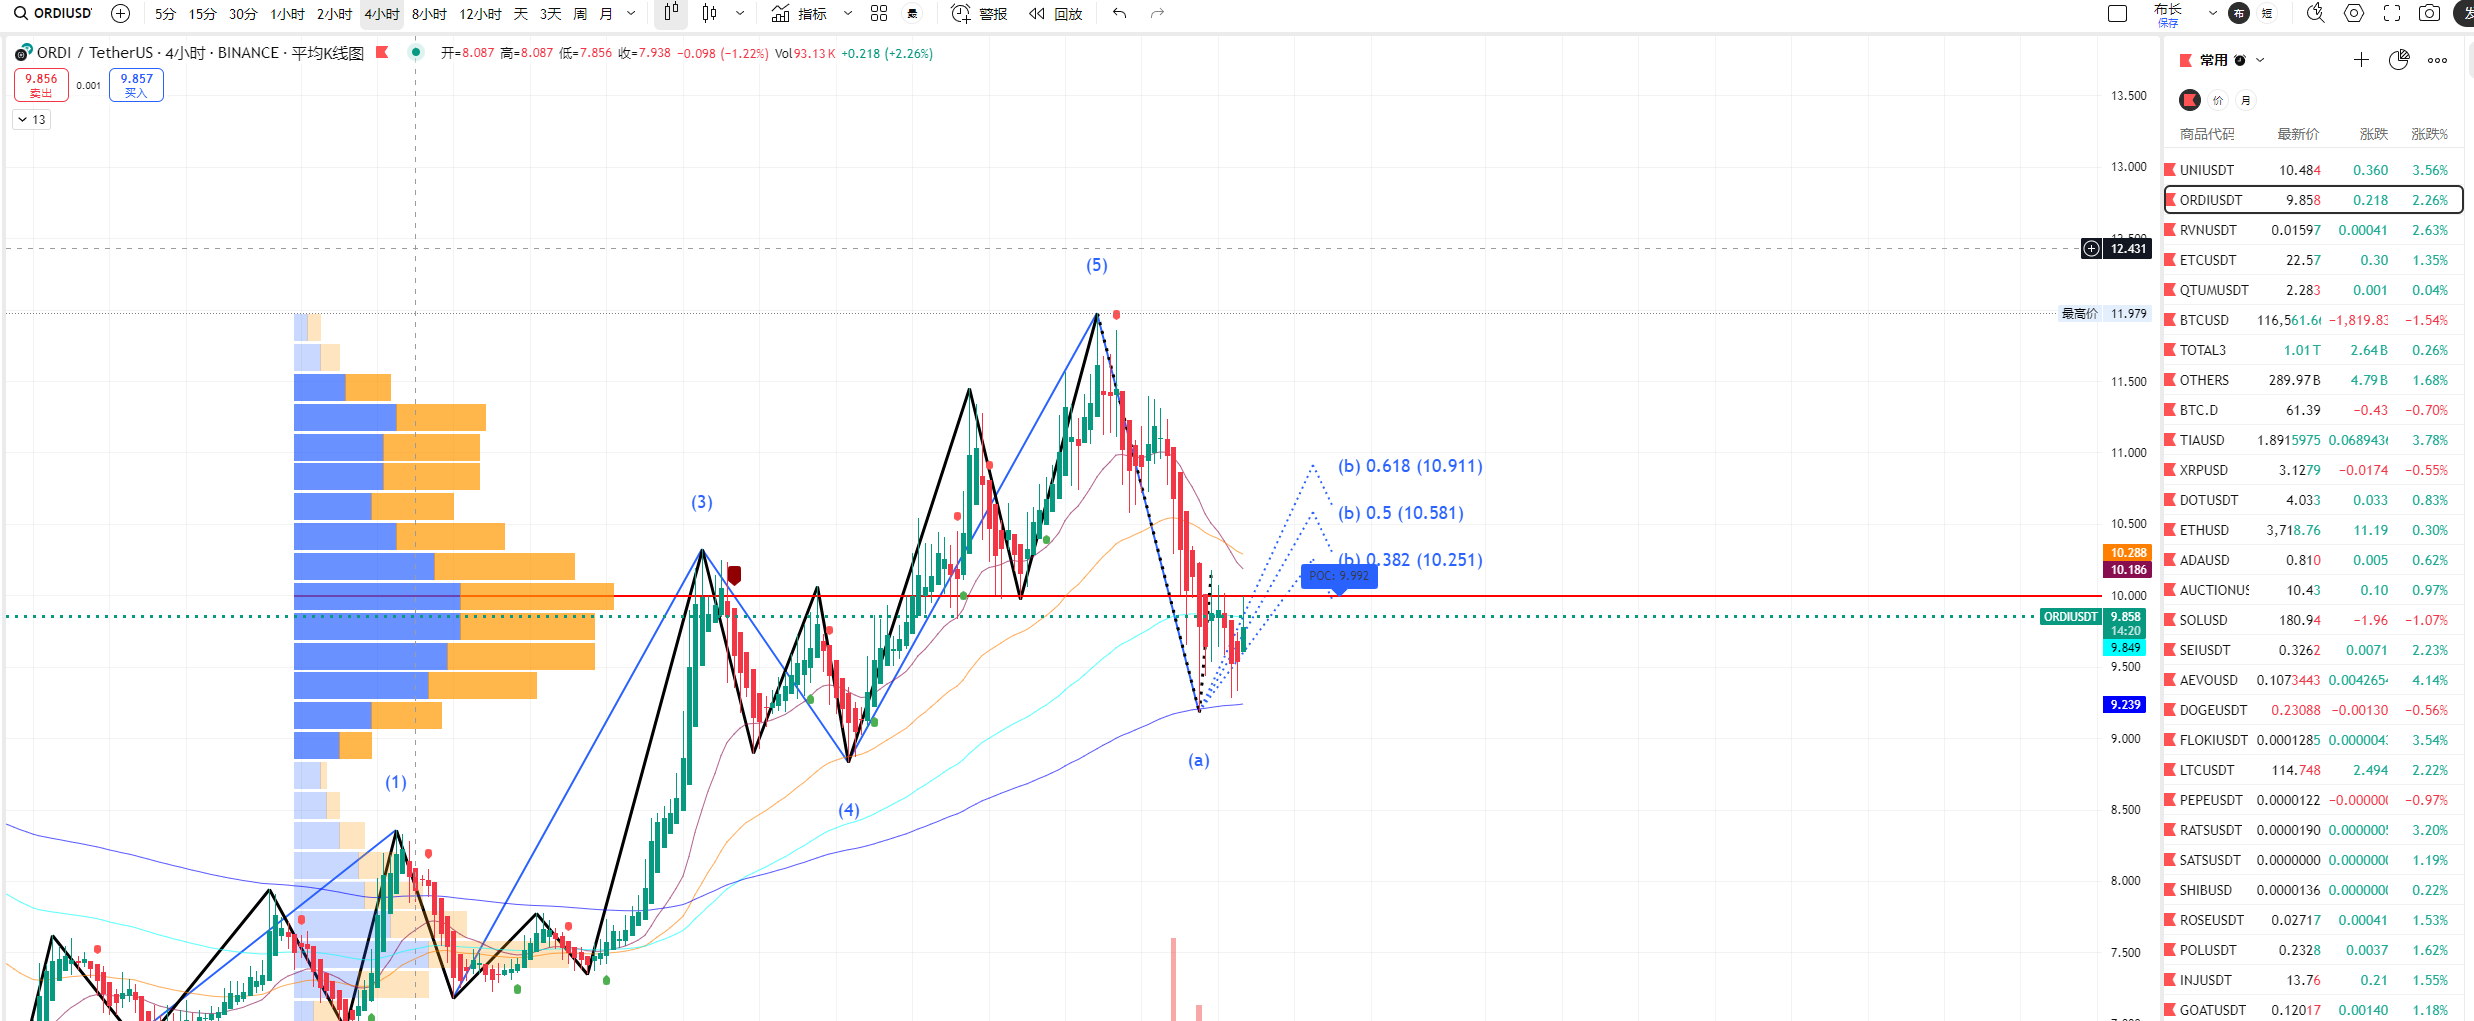
Task: Select UNIUSDT in the watchlist
Action: [2312, 170]
